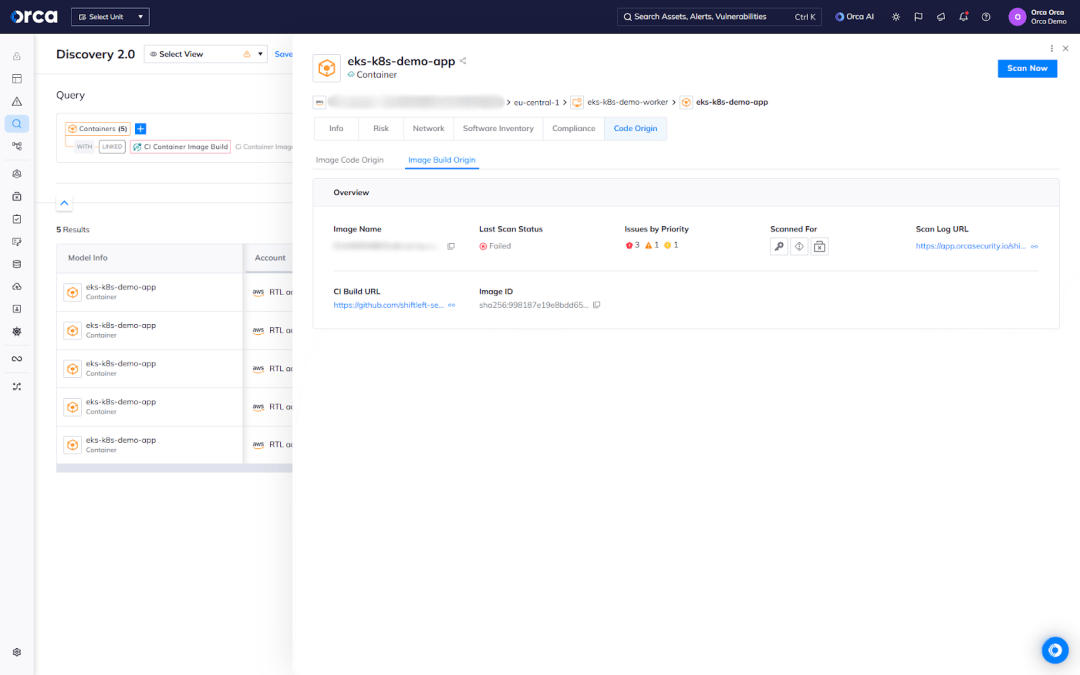The width and height of the screenshot is (1080, 675).
Task: Click the '5 Results' count text
Action: (73, 229)
